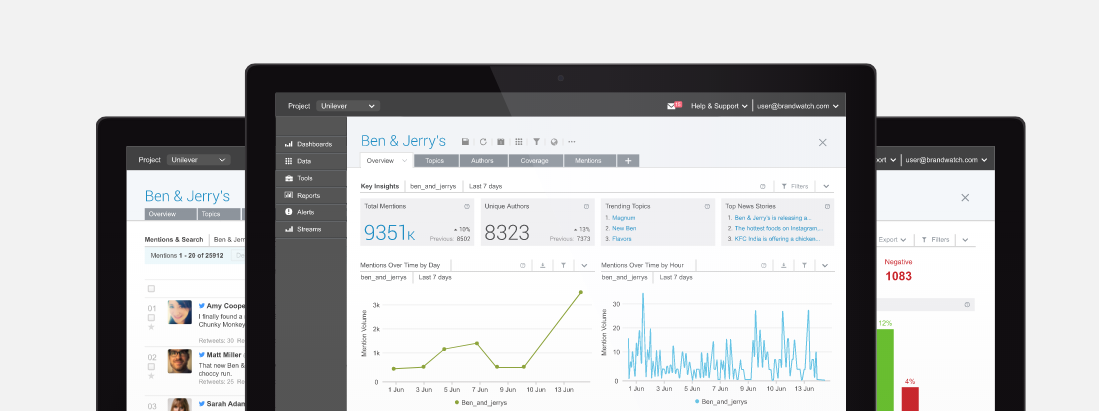Image resolution: width=1099 pixels, height=411 pixels.
Task: Expand the Key Insights chevron menu
Action: 826,187
